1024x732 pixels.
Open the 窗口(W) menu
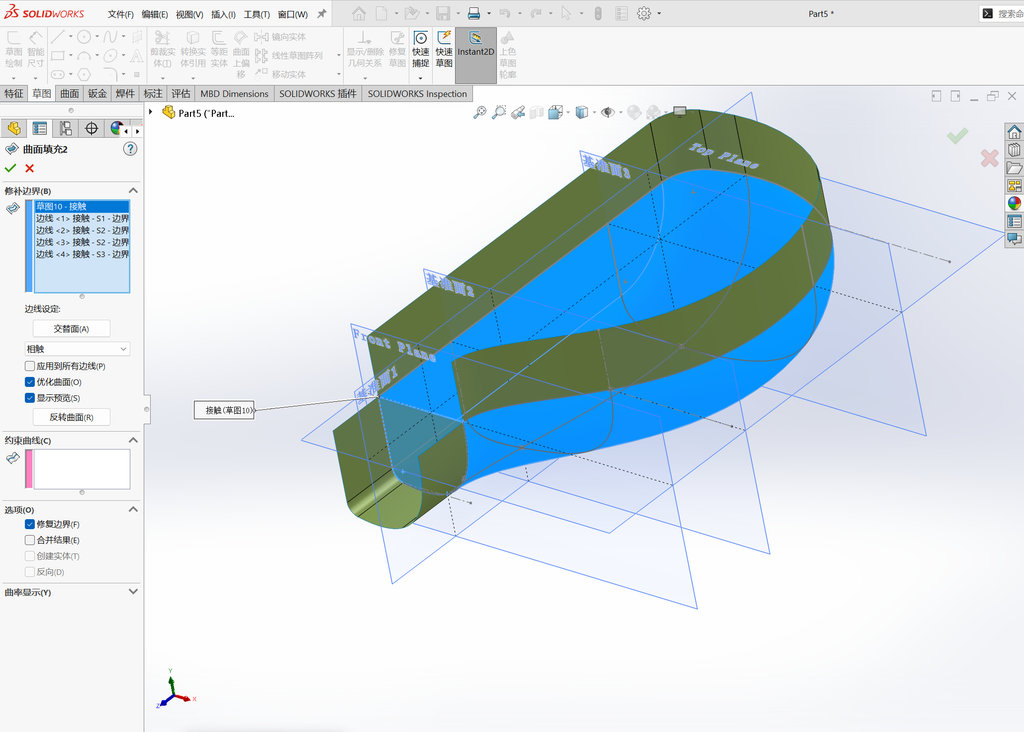tap(293, 14)
